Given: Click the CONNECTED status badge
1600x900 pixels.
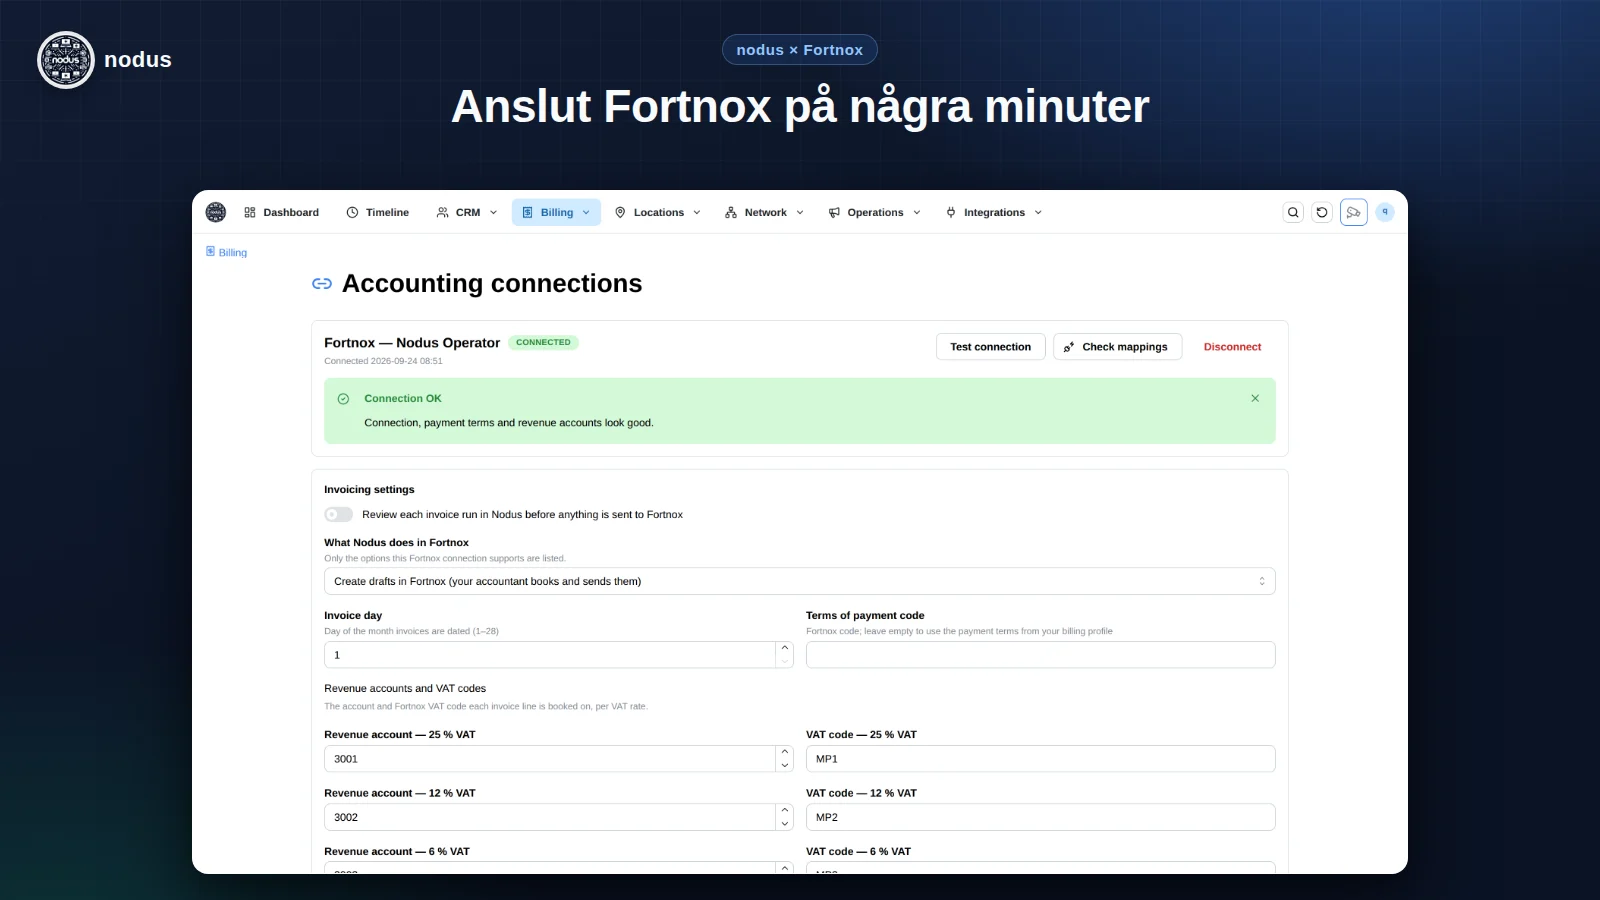Looking at the screenshot, I should tap(544, 342).
